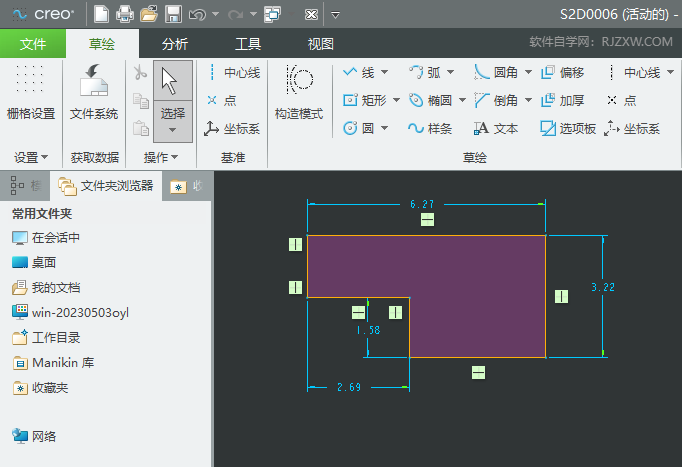
Task: Switch to the model tree tab
Action: [25, 186]
